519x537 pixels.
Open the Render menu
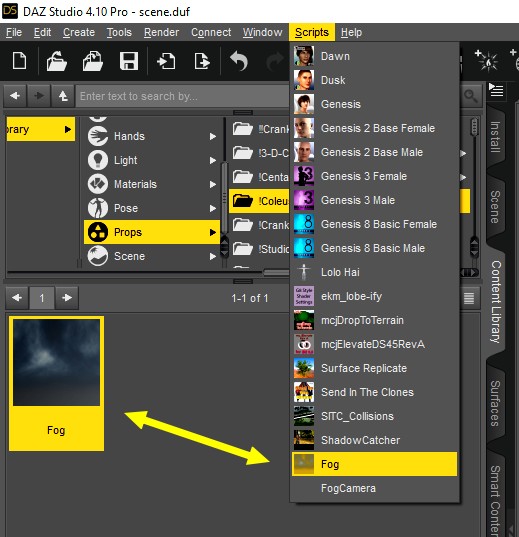point(161,32)
